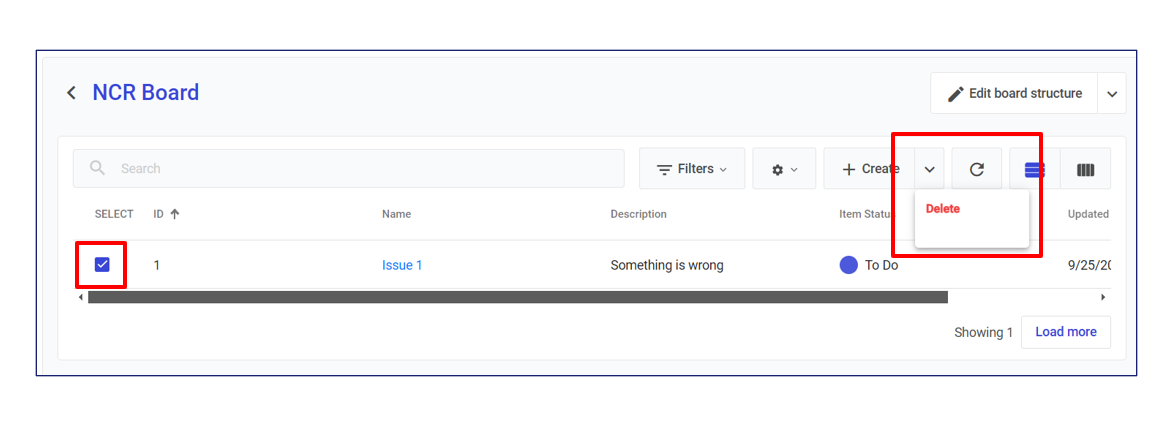Click the right scroll arrow of table
This screenshot has width=1176, height=424.
pyautogui.click(x=1103, y=297)
